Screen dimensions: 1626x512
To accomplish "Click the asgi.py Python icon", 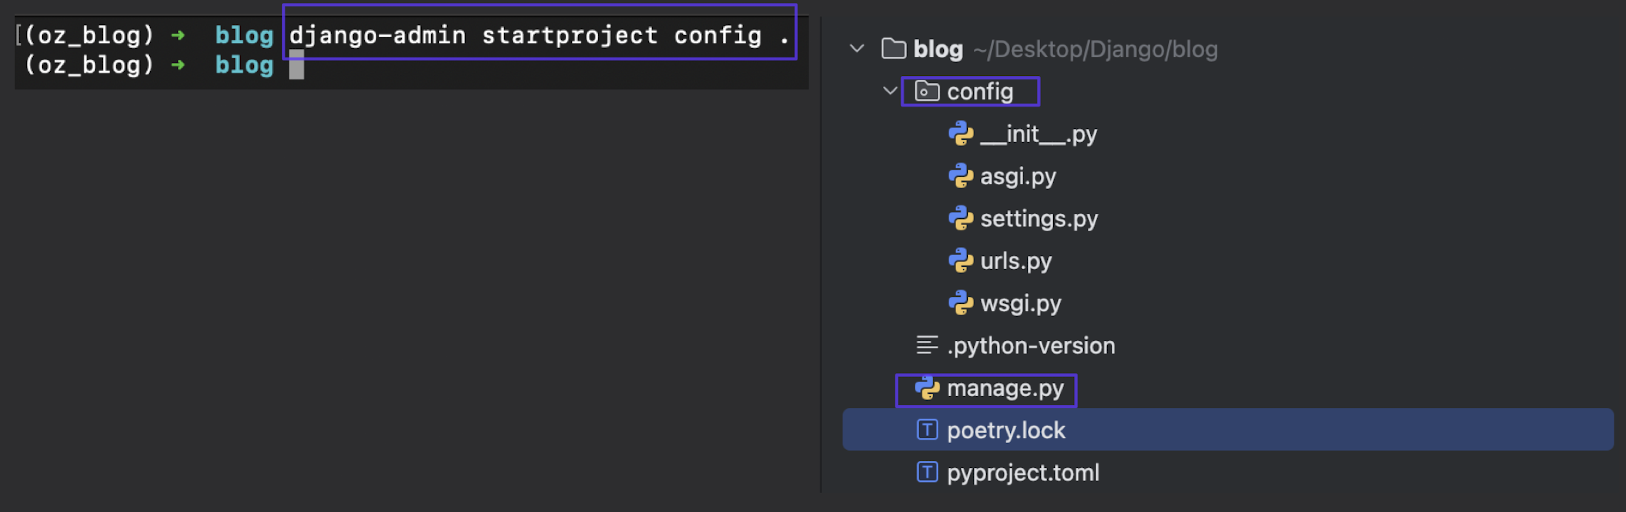I will pos(961,176).
